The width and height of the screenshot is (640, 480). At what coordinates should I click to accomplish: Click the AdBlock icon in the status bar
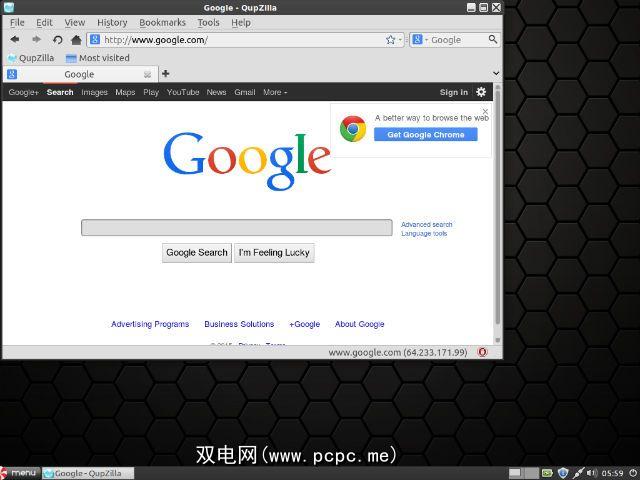click(x=482, y=352)
